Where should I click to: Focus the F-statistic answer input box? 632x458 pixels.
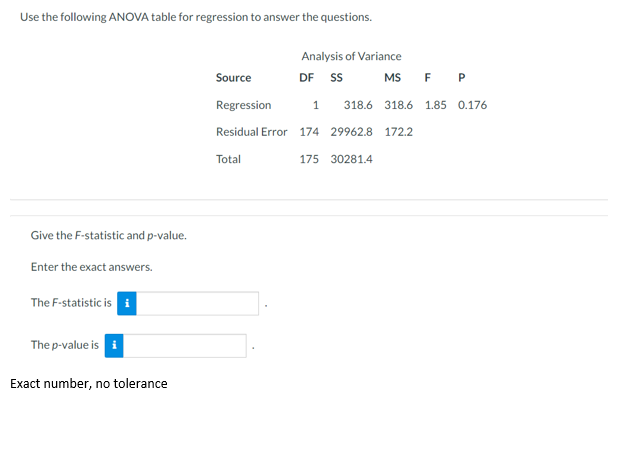pyautogui.click(x=198, y=303)
